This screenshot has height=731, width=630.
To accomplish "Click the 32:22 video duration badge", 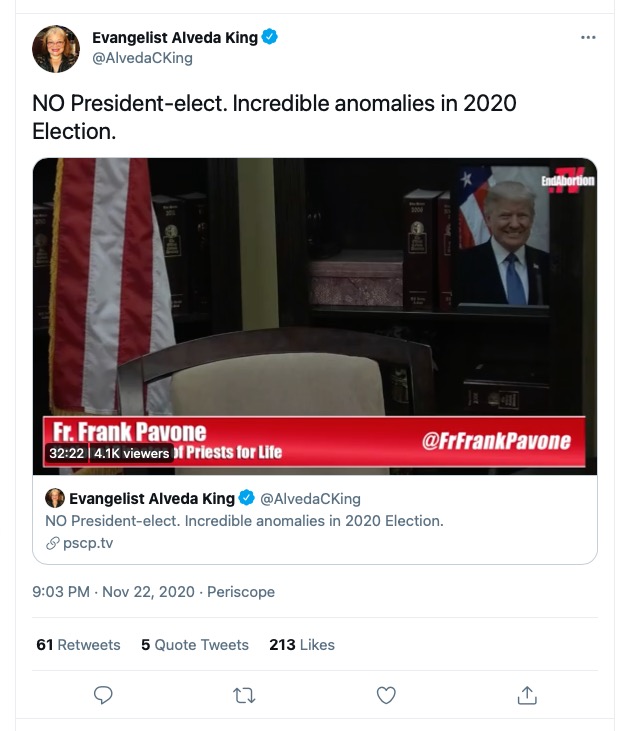I will [68, 453].
